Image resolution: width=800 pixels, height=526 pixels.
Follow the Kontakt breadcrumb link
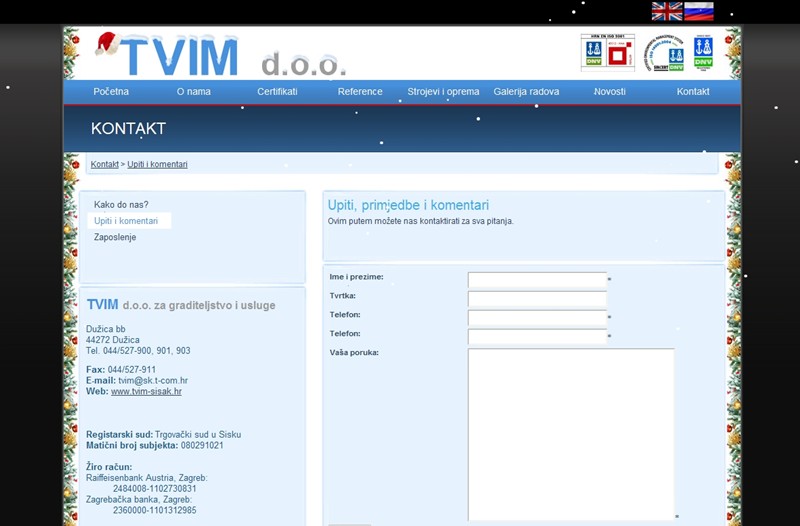pos(105,164)
